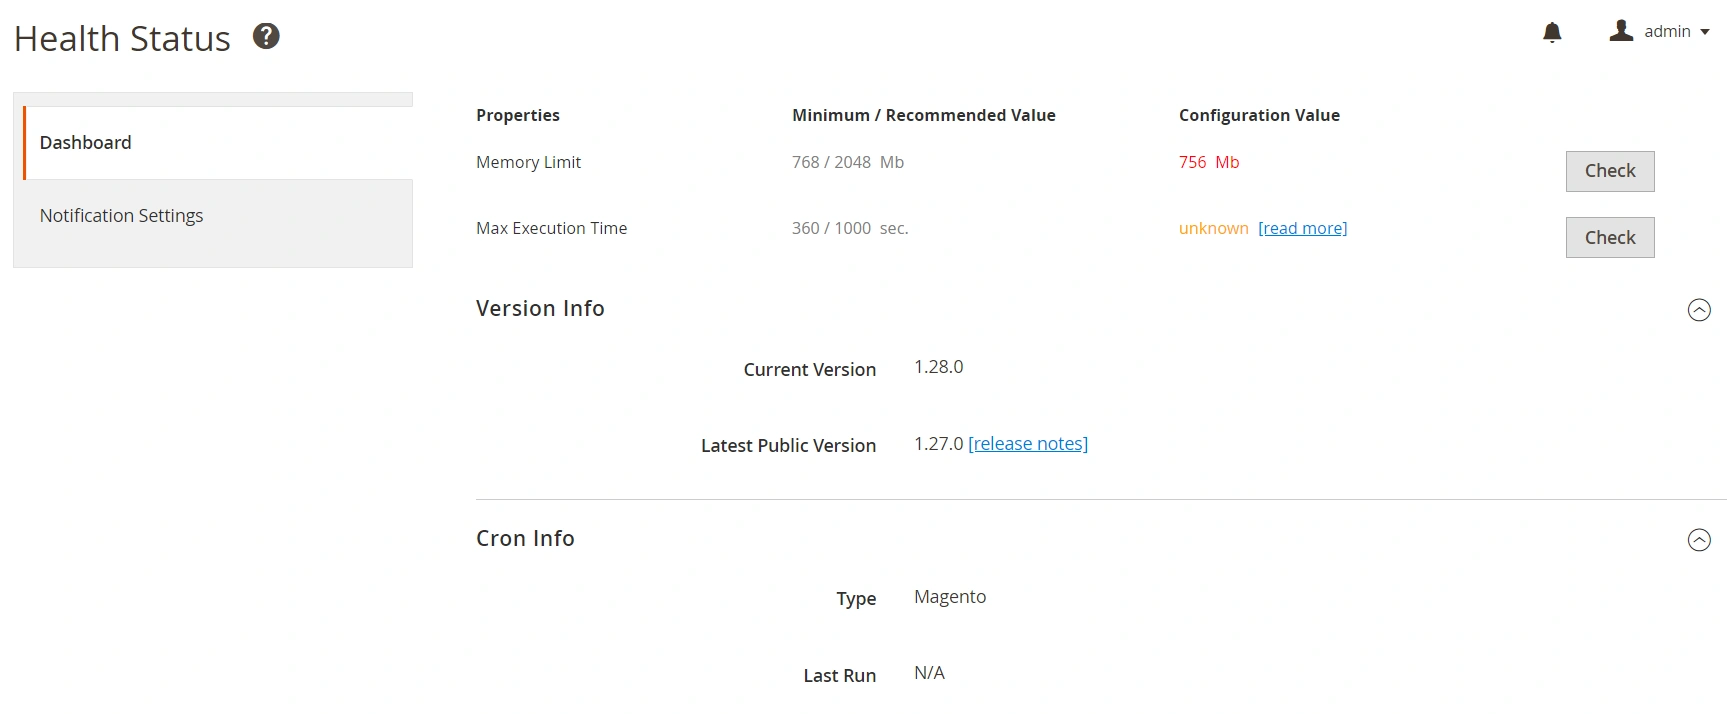Click the Configuration Value column header
Screen dimensions: 1727x714
coord(1259,115)
